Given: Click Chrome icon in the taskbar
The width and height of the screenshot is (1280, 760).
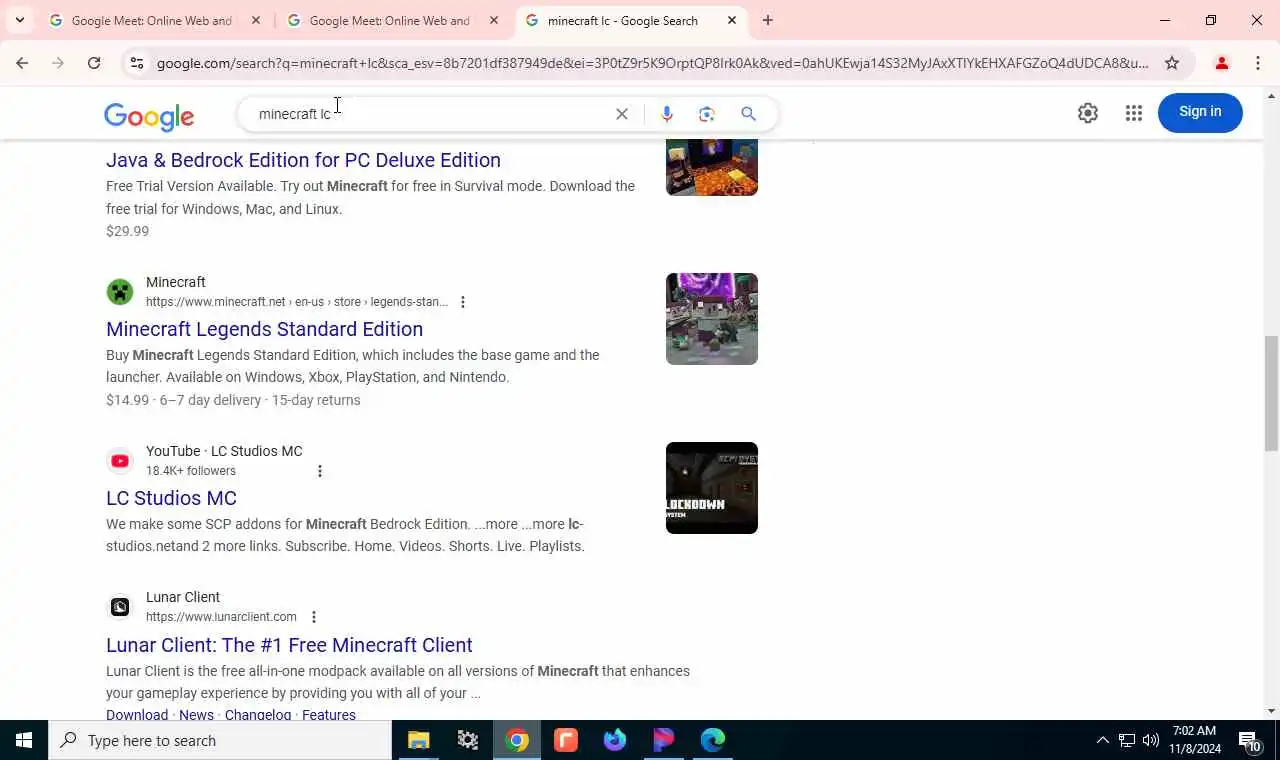Looking at the screenshot, I should (517, 740).
